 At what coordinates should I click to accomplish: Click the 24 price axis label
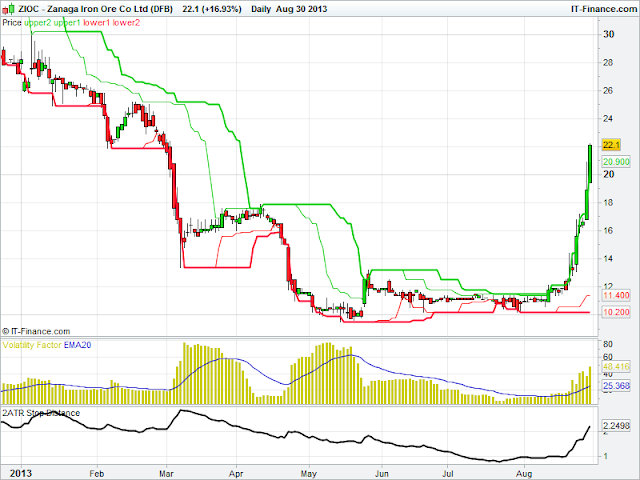pos(609,119)
